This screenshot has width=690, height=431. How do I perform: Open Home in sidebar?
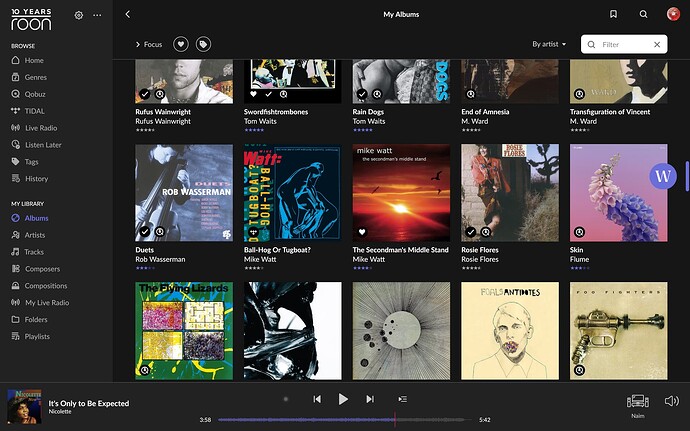(x=27, y=60)
